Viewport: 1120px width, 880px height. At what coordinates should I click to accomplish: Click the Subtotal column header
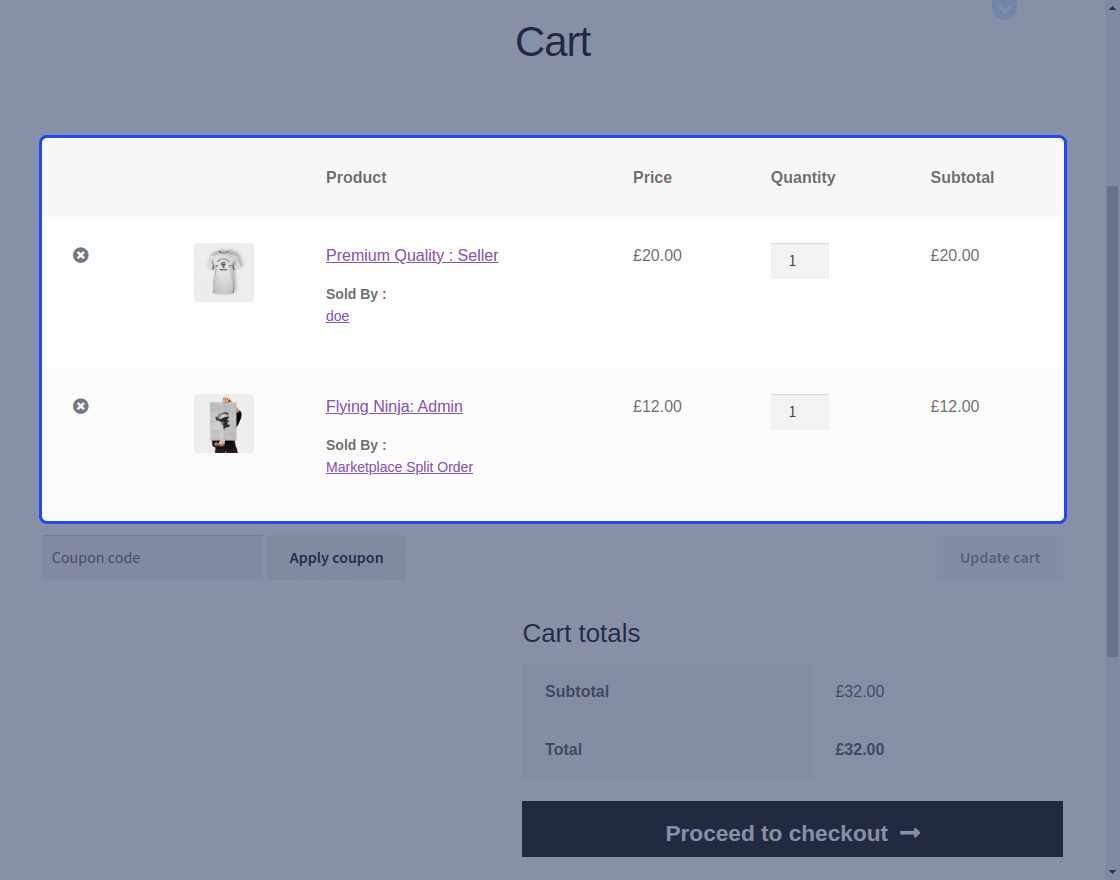(x=962, y=177)
